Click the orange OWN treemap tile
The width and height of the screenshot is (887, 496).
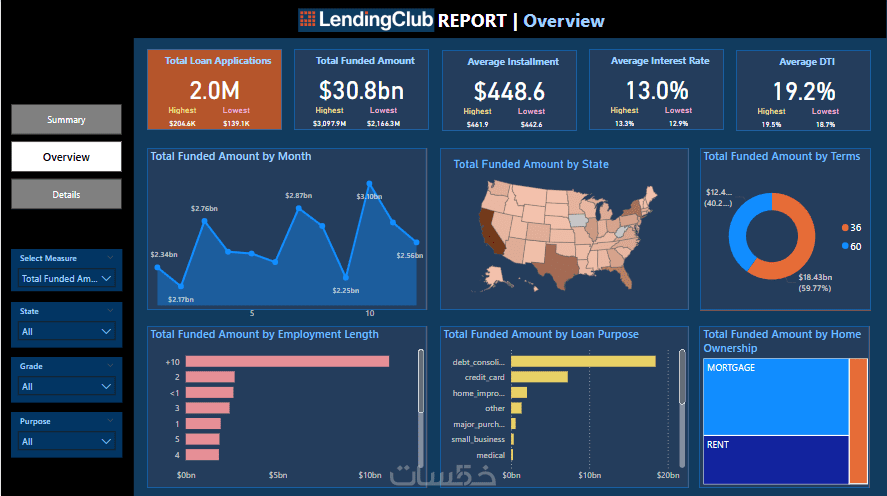tap(858, 421)
